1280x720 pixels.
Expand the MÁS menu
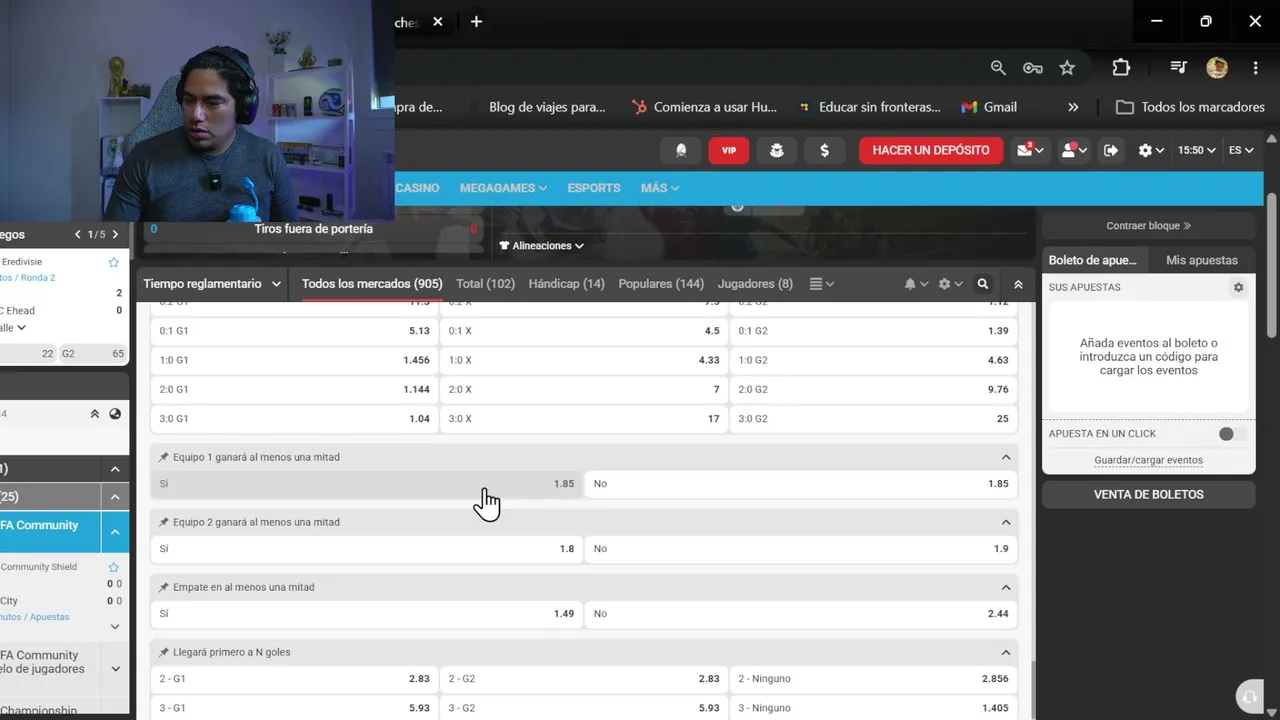[660, 188]
